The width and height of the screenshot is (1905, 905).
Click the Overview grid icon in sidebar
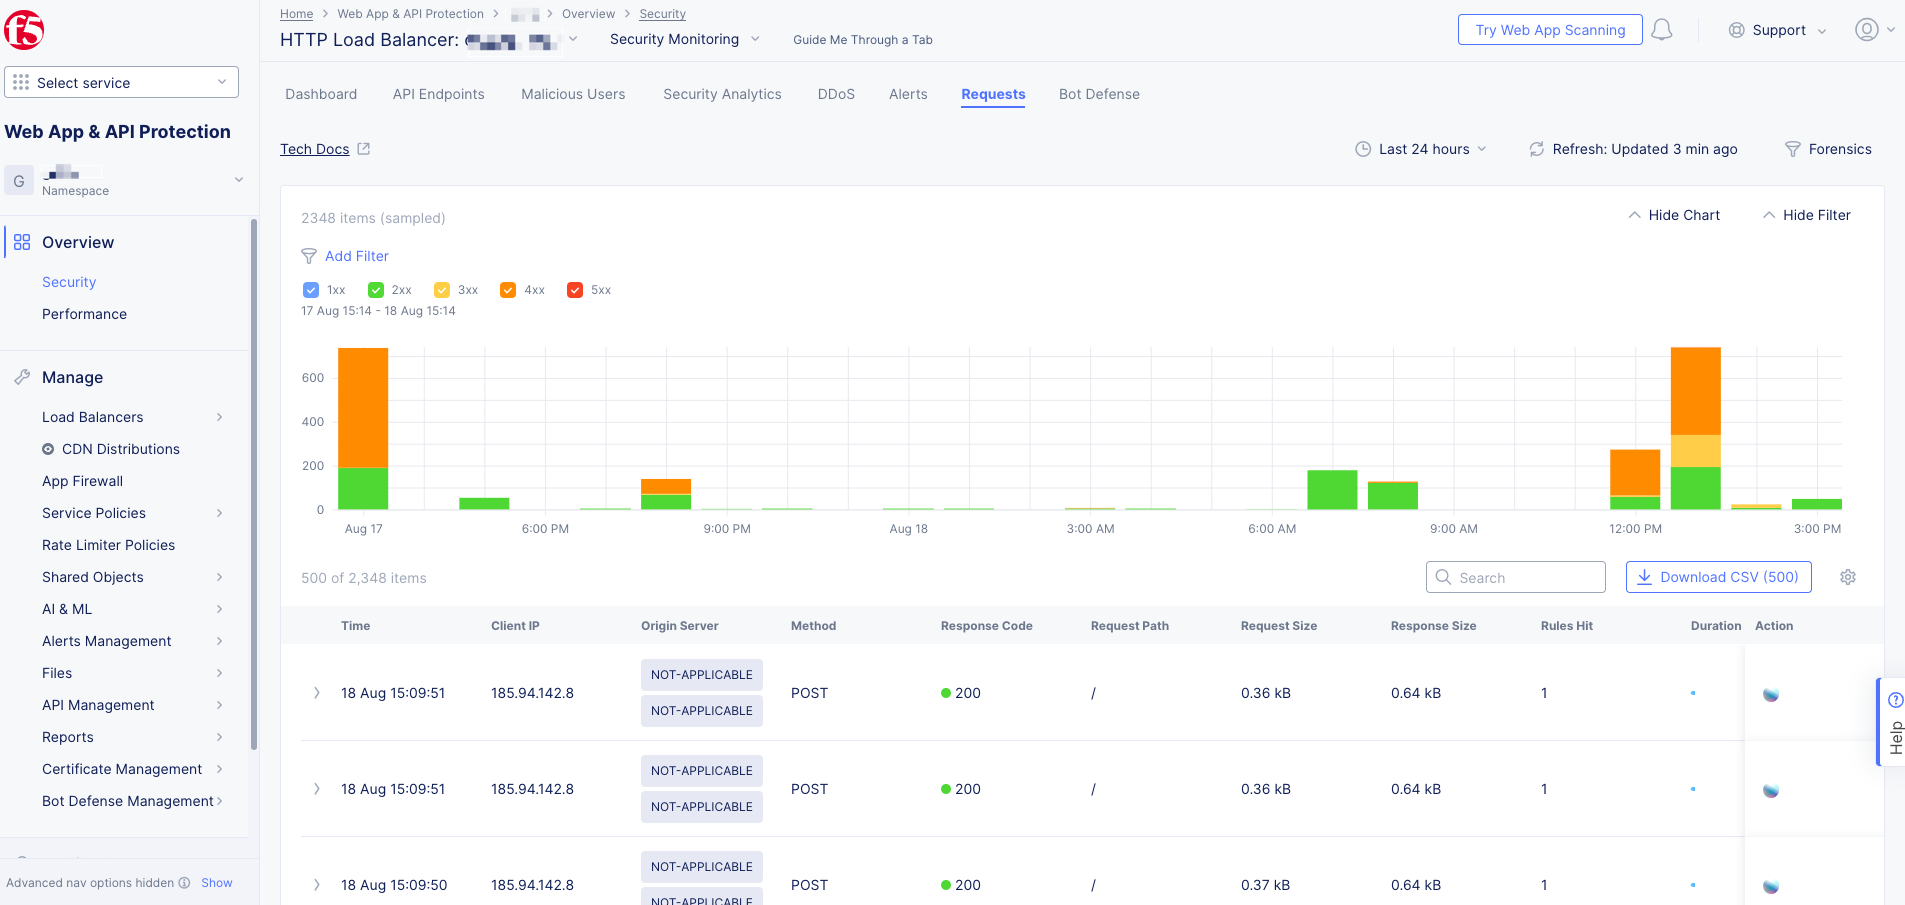pos(22,242)
